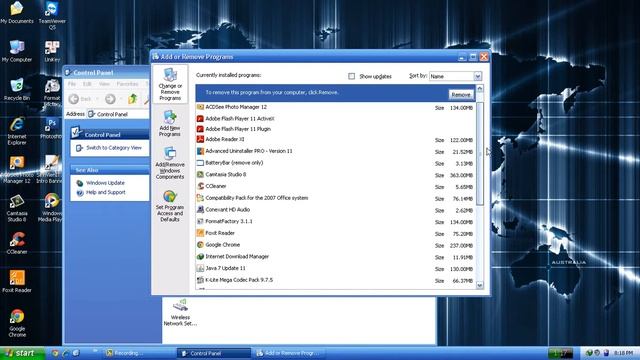Switch to Add or Remove Programs taskbar button

pos(290,353)
